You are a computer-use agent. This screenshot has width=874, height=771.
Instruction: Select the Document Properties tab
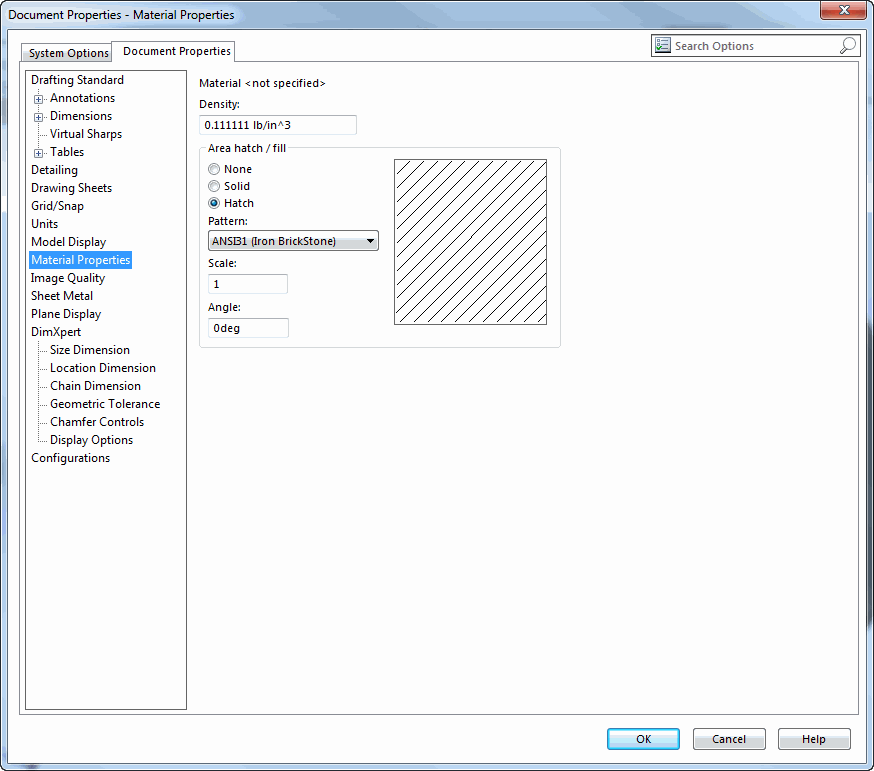174,51
